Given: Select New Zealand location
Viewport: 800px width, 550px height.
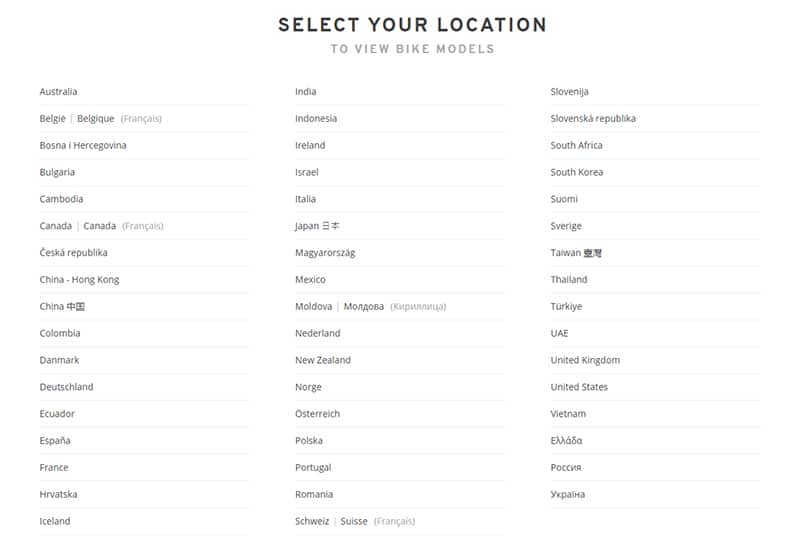Looking at the screenshot, I should point(322,360).
